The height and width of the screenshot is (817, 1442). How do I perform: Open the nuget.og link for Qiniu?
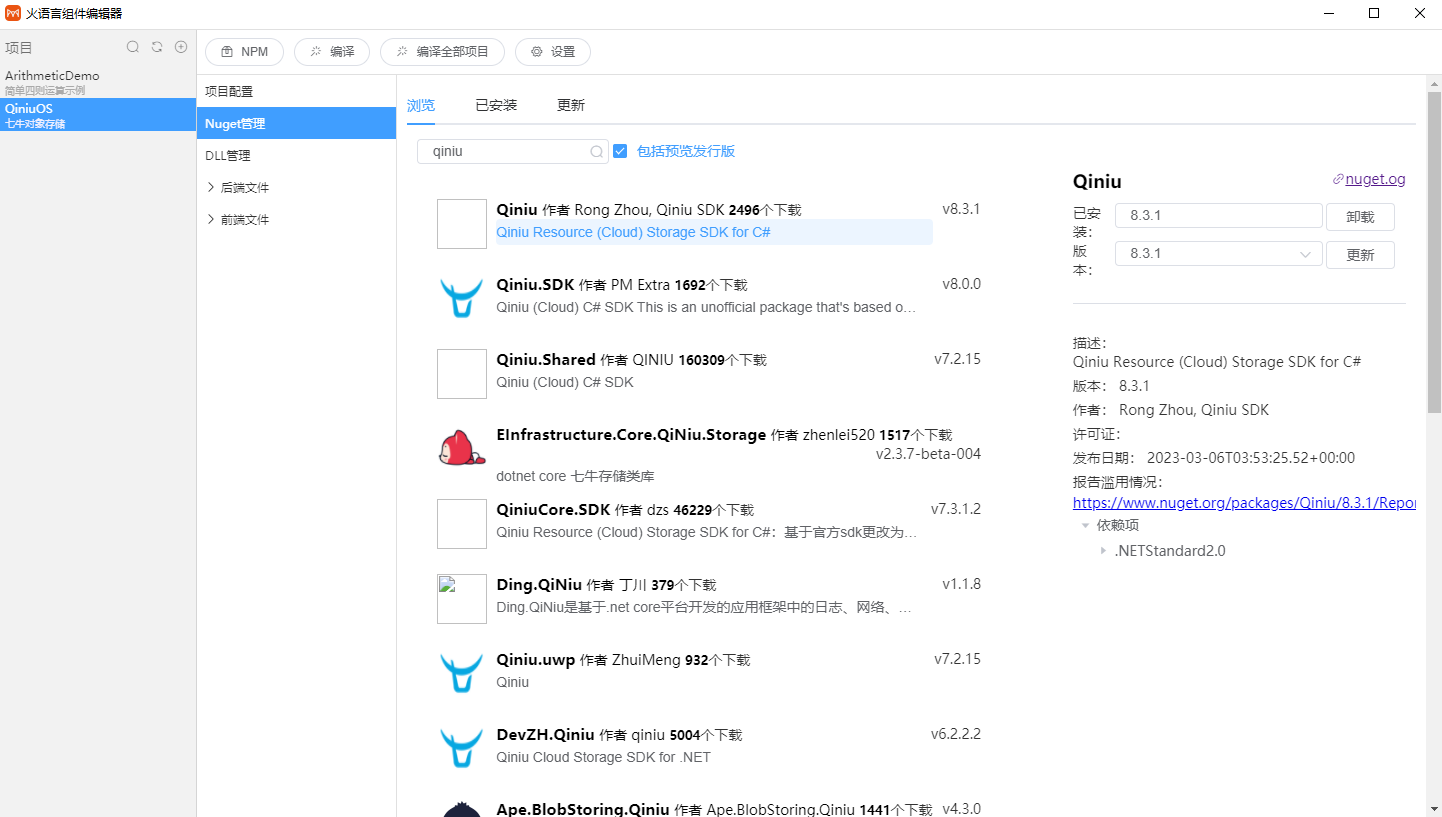click(1375, 178)
